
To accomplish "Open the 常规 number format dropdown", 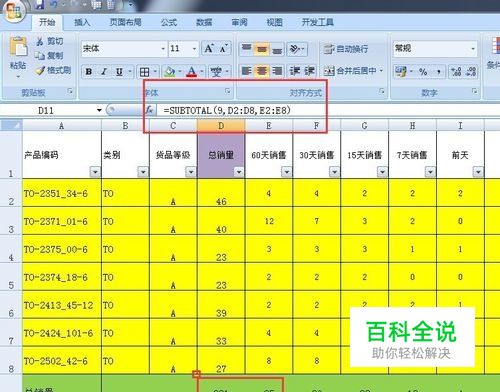I will coord(473,49).
